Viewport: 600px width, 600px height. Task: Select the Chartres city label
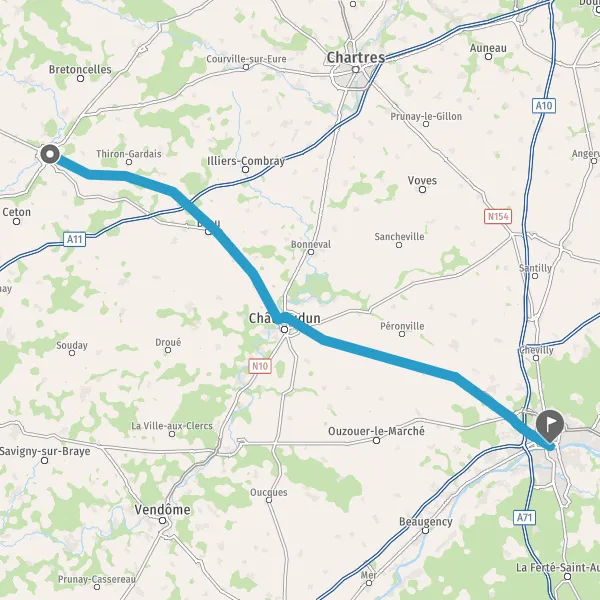tap(356, 58)
